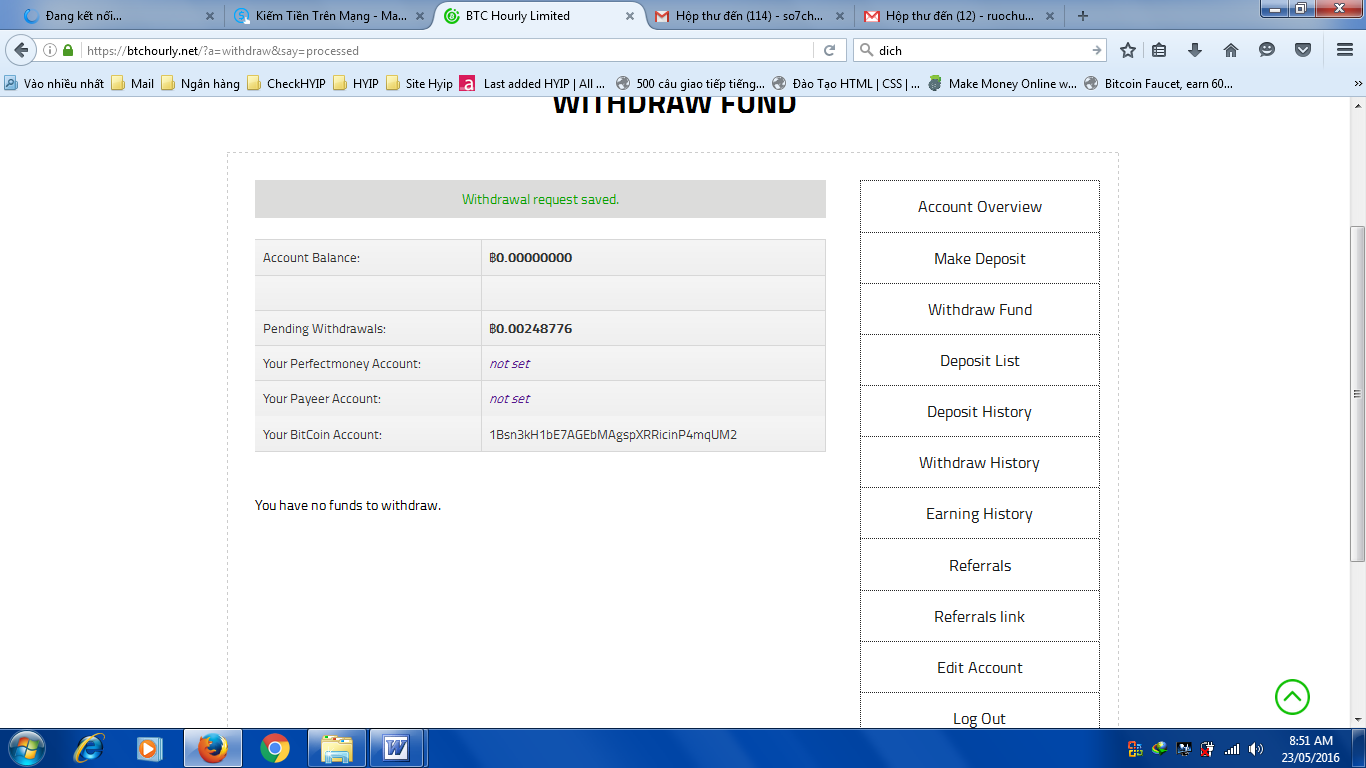View Withdraw History
The width and height of the screenshot is (1366, 768).
pyautogui.click(x=980, y=463)
